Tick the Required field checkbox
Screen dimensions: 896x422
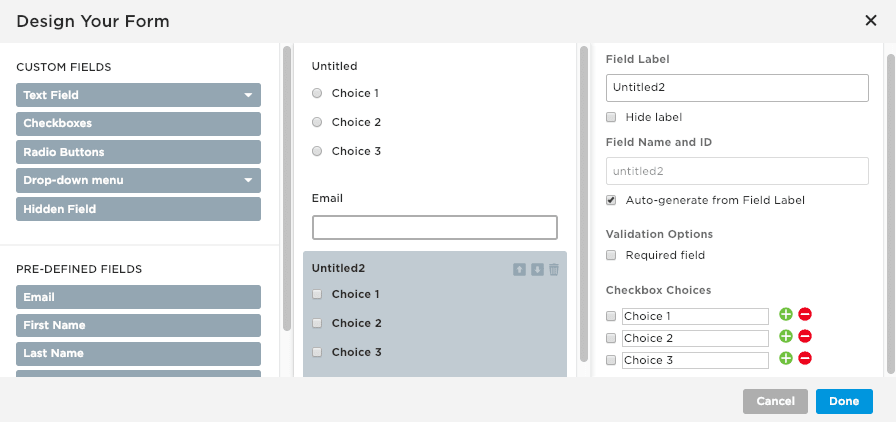pyautogui.click(x=612, y=255)
